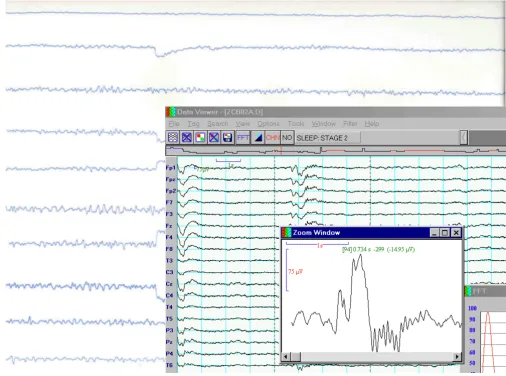Select the C4 channel label

point(169,295)
